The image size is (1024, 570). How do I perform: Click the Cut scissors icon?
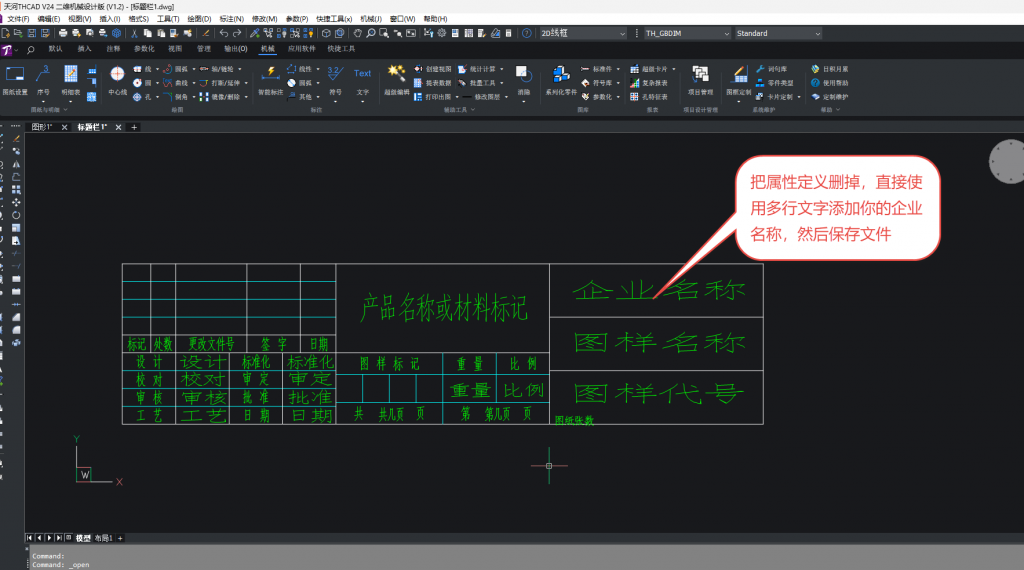pos(134,33)
